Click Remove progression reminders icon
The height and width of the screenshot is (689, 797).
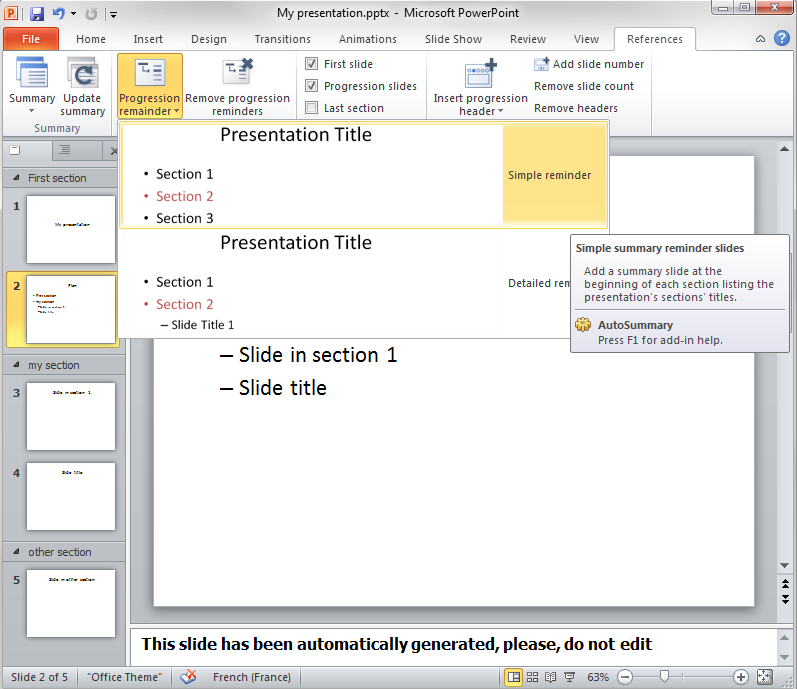238,71
